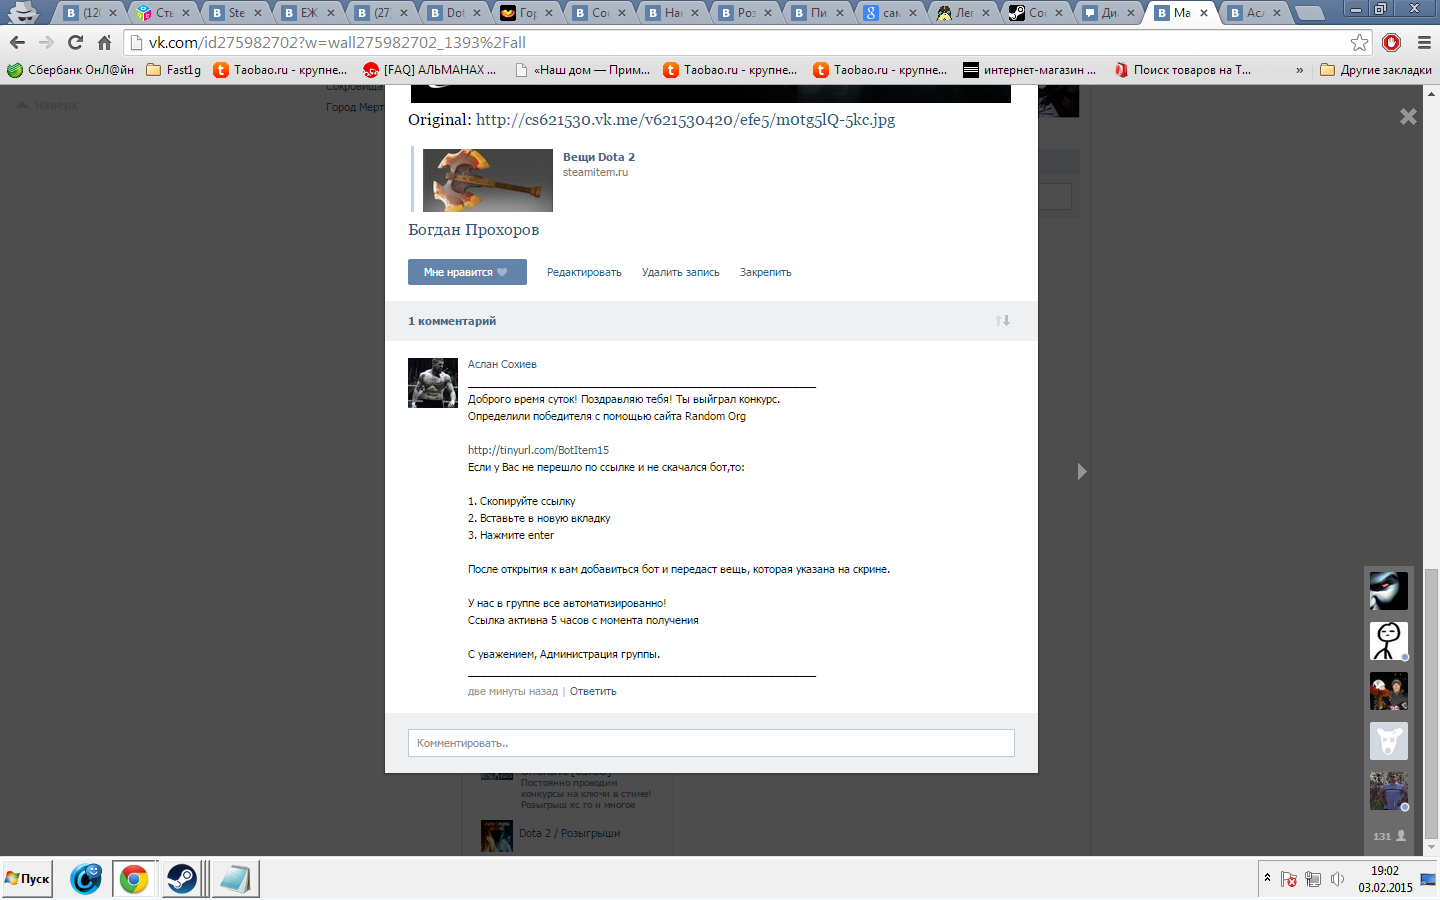Open the flag action center tray icon
Viewport: 1440px width, 900px height.
click(1289, 879)
